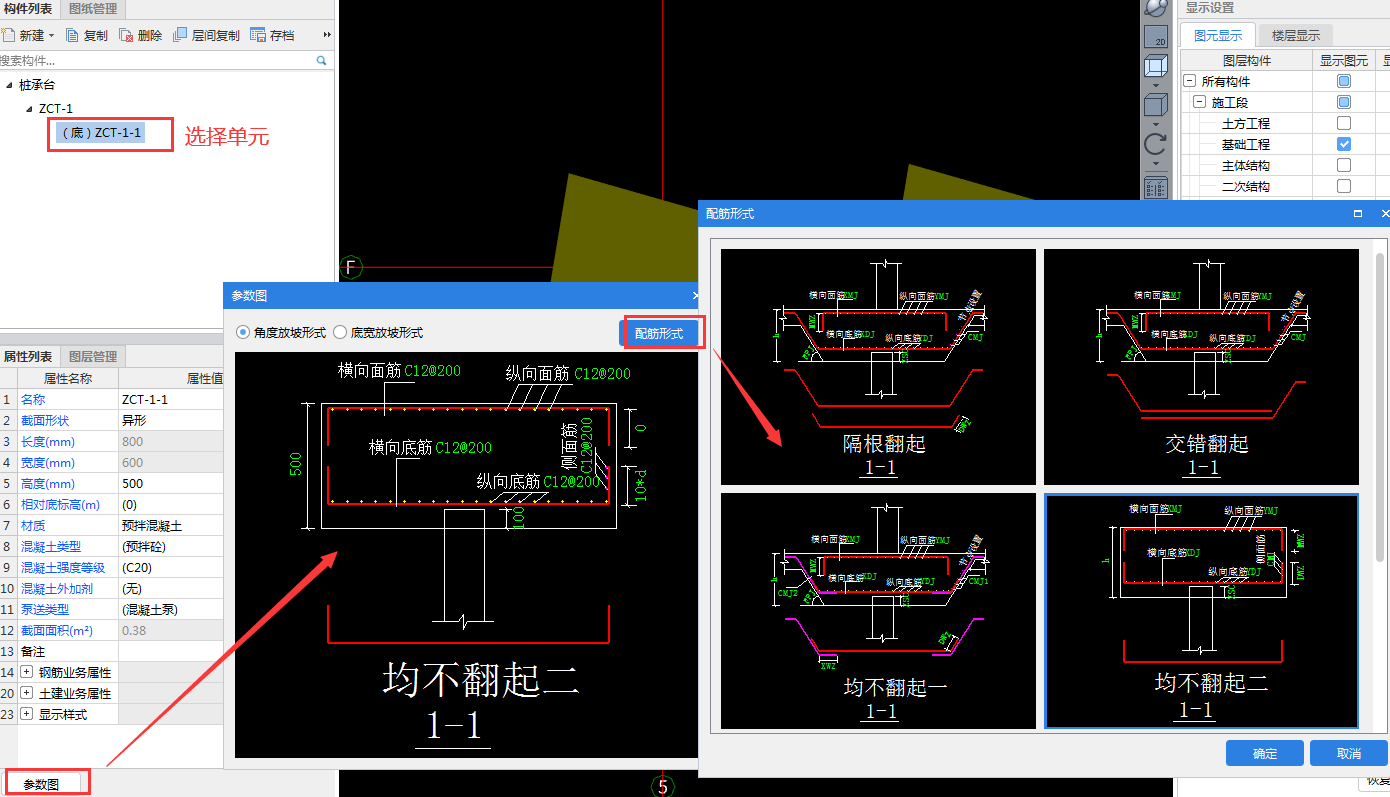Click the 新建 (New) component icon
1390x797 pixels.
(9, 35)
